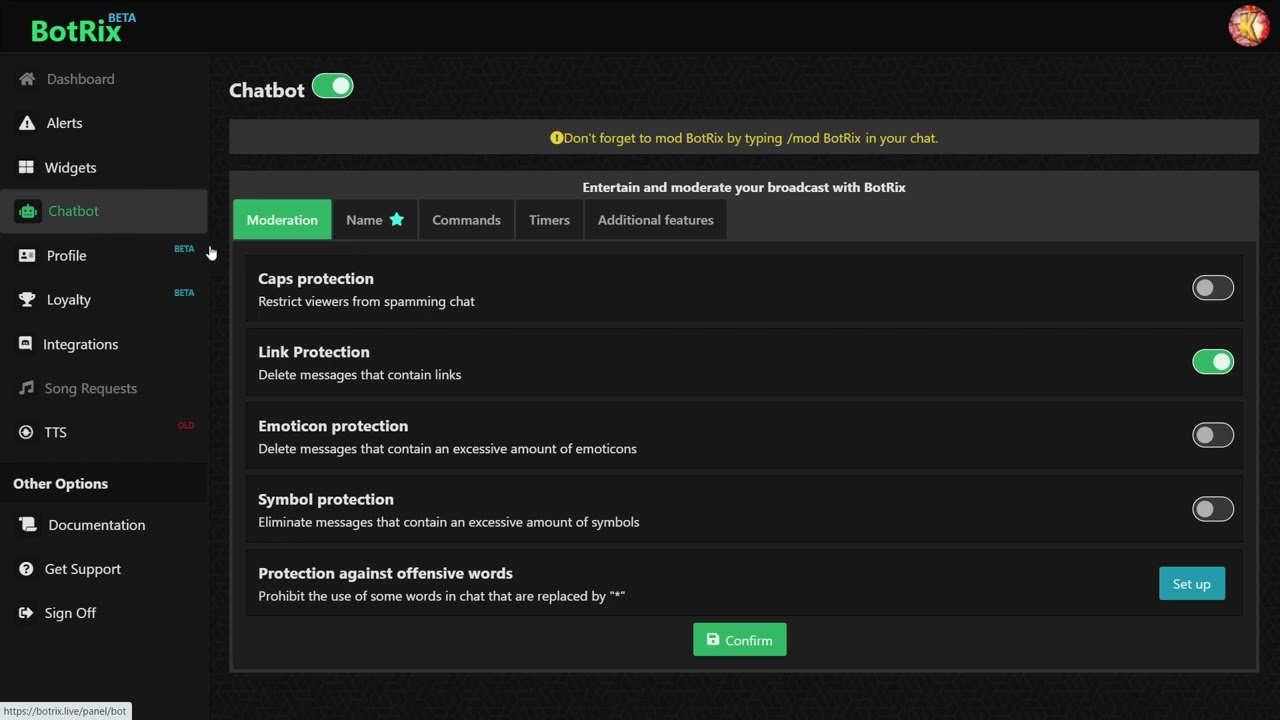Open Documentation link
The image size is (1280, 720).
pos(96,525)
